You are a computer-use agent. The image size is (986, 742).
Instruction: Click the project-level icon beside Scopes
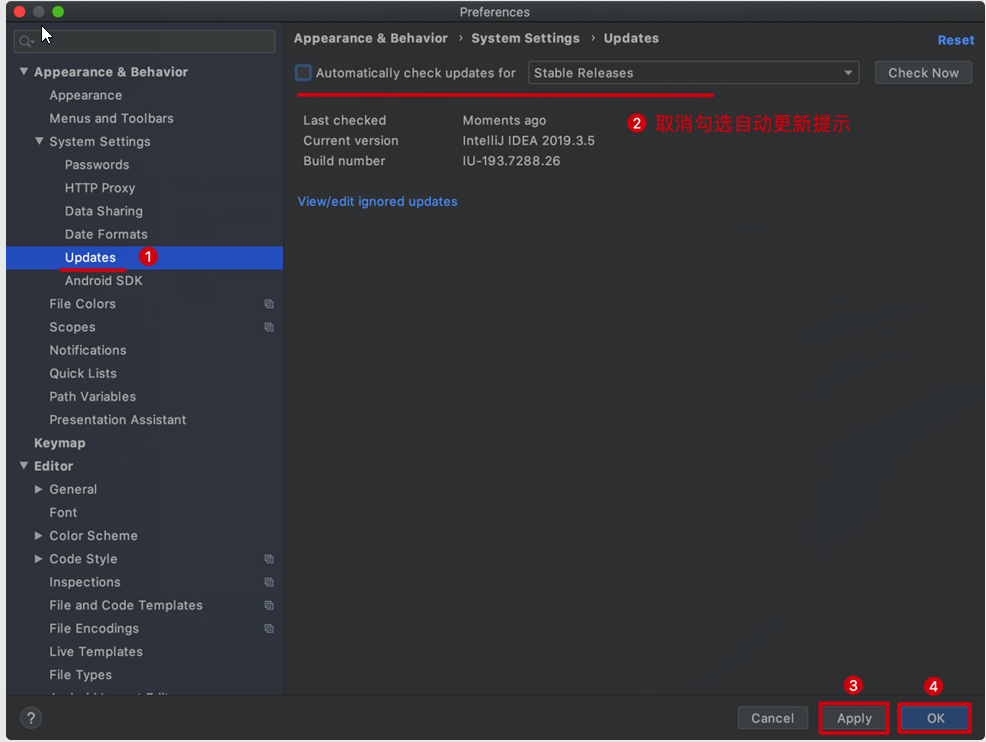point(269,327)
